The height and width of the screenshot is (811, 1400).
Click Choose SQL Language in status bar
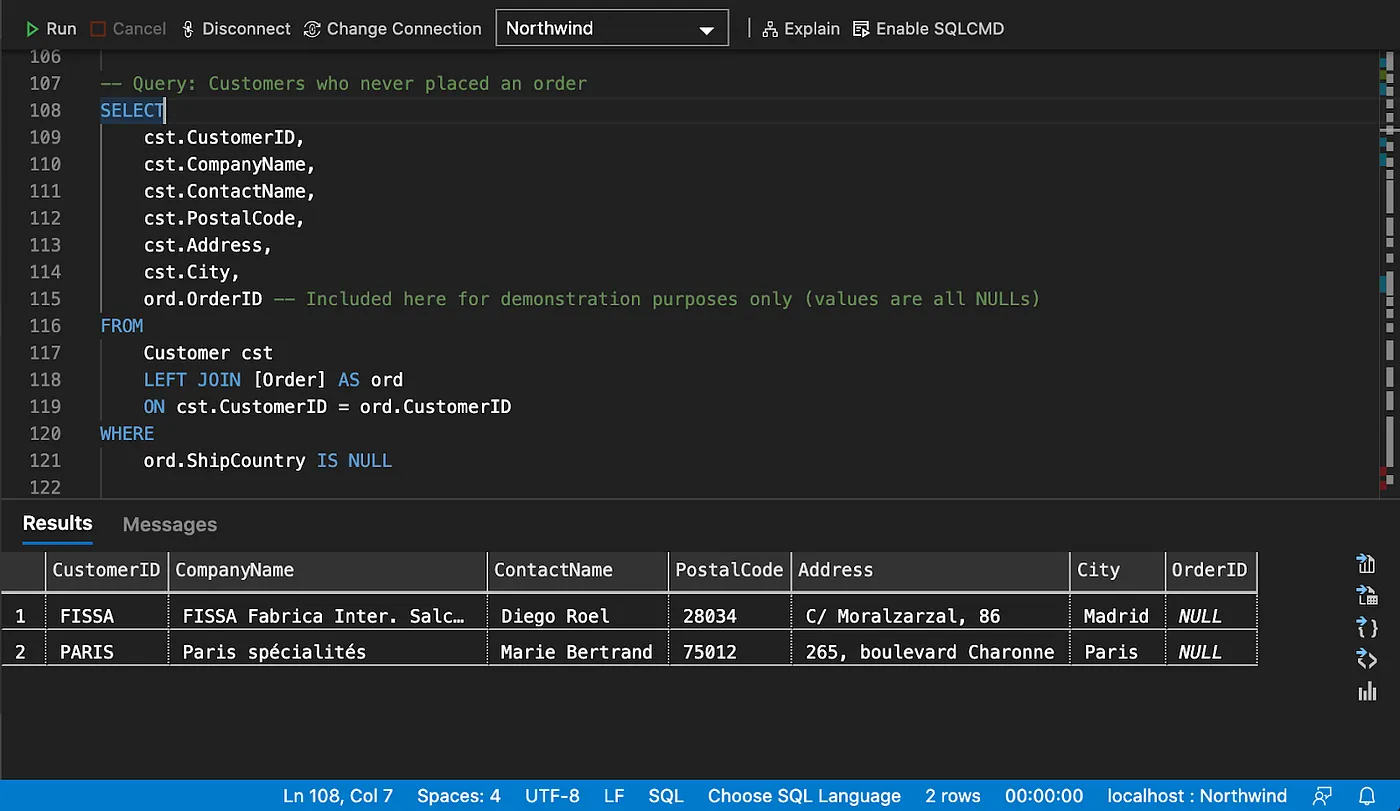[804, 796]
